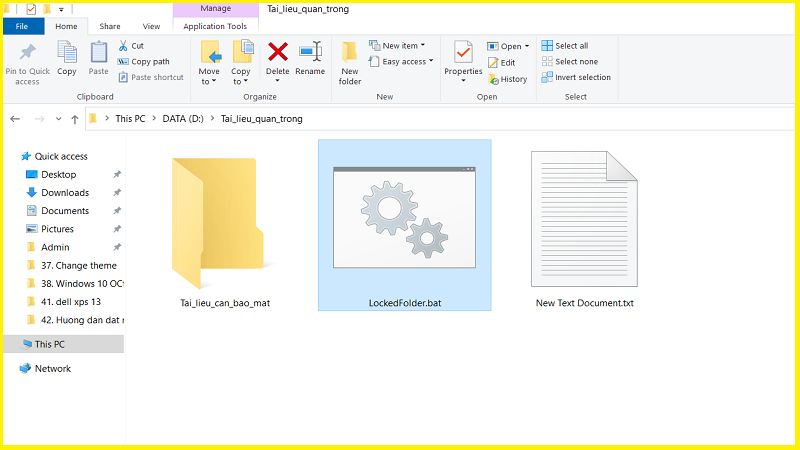Click Tai_lieu_quan_trong in the address bar
Image resolution: width=800 pixels, height=450 pixels.
point(261,118)
